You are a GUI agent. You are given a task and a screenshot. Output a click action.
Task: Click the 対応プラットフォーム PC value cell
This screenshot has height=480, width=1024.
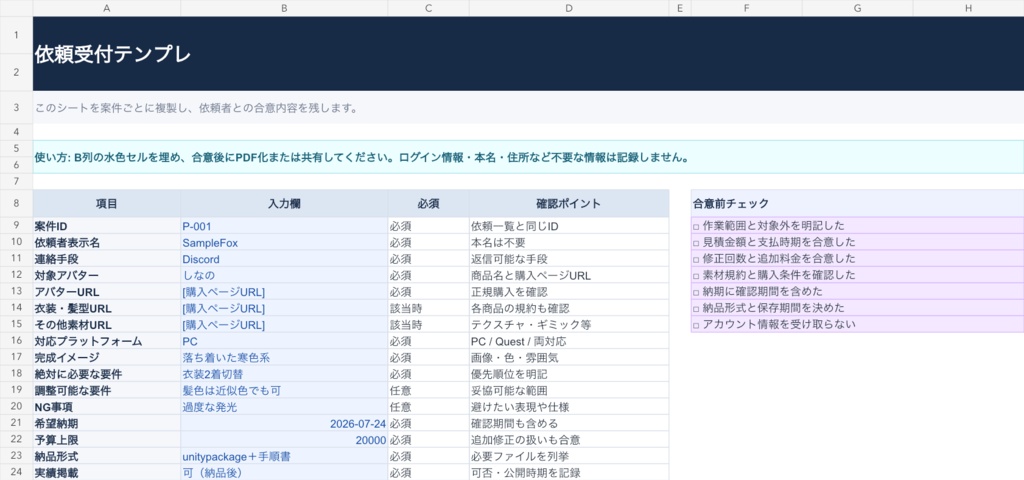click(x=284, y=342)
